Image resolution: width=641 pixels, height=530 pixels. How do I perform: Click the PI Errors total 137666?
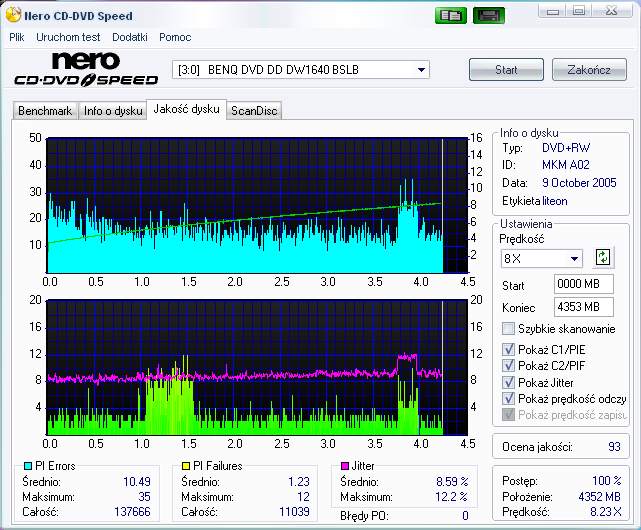(x=132, y=512)
